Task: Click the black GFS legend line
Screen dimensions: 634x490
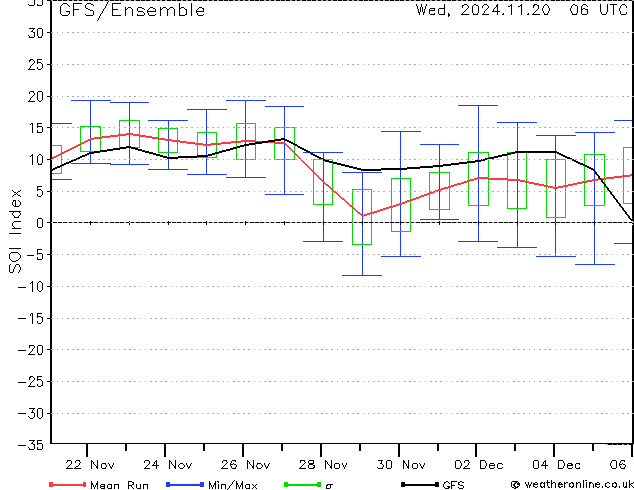Action: coord(420,484)
